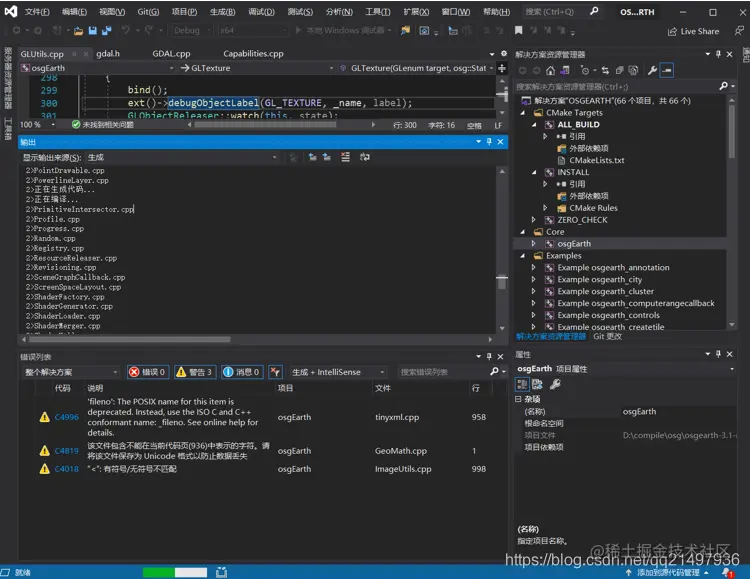
Task: Click the Home icon in Solution Explorer toolbar
Action: pyautogui.click(x=551, y=70)
